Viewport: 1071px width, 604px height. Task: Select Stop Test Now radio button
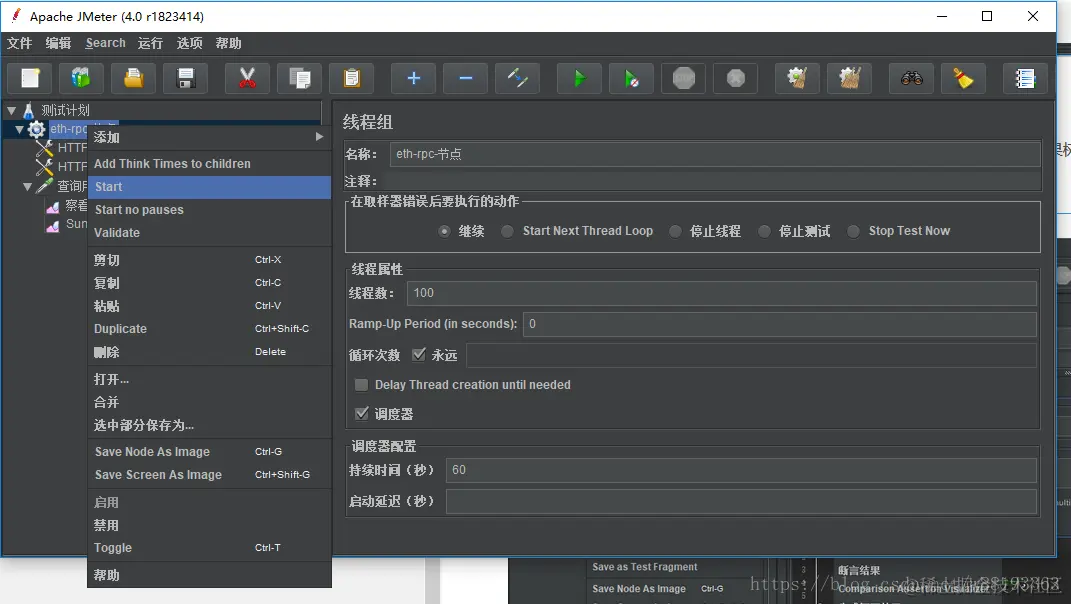pyautogui.click(x=853, y=231)
